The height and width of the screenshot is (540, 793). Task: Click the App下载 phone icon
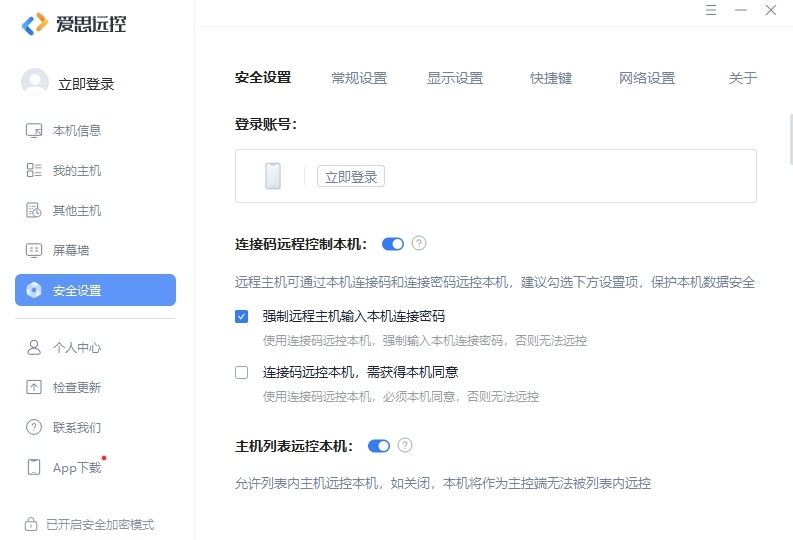click(34, 467)
